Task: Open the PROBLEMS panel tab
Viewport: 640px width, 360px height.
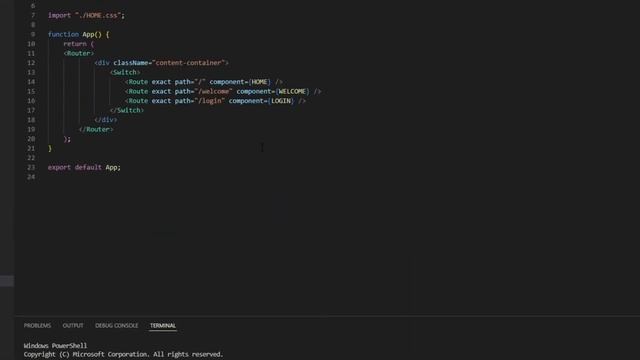Action: [x=37, y=325]
